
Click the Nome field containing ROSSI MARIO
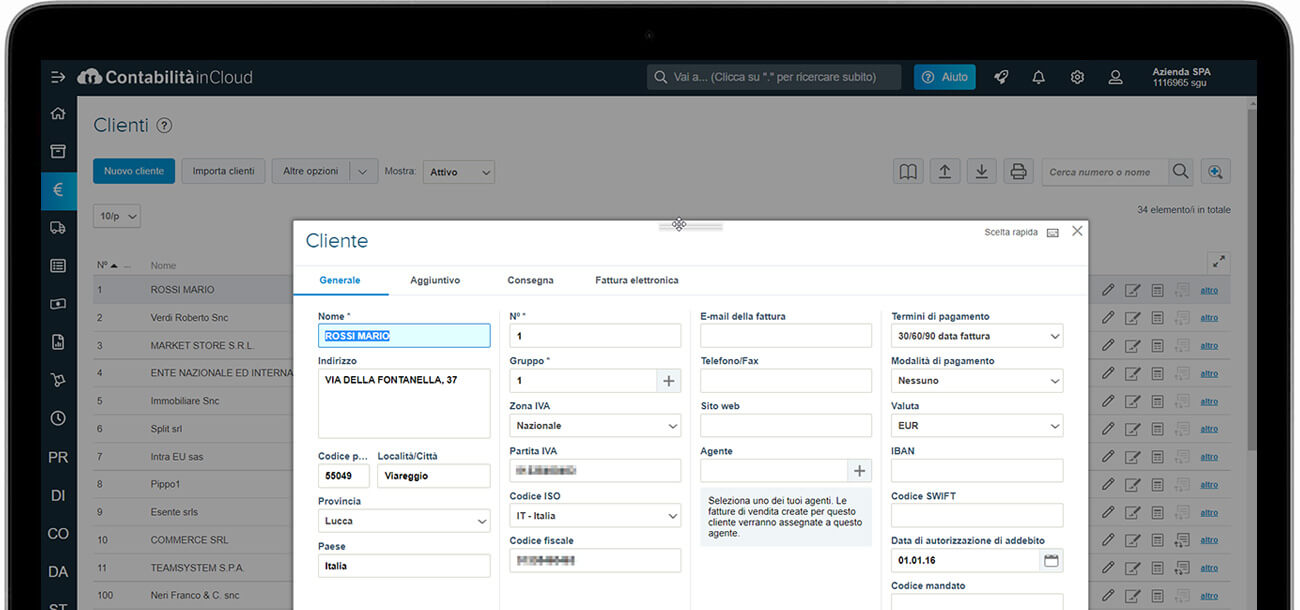point(404,336)
